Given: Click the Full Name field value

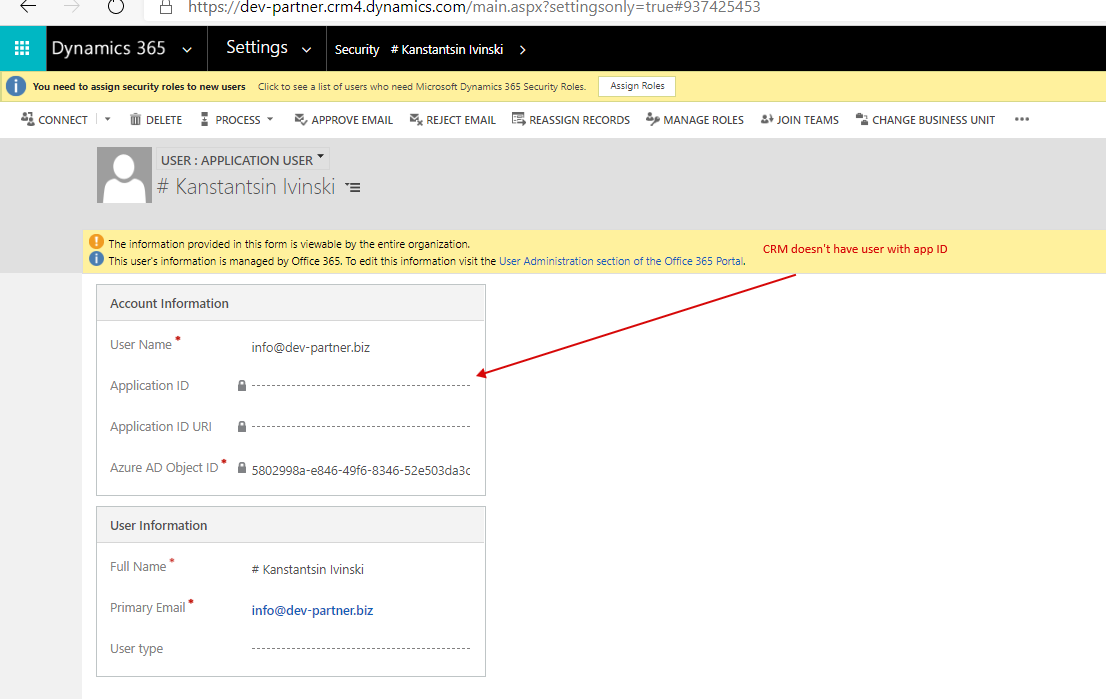Looking at the screenshot, I should [x=308, y=569].
